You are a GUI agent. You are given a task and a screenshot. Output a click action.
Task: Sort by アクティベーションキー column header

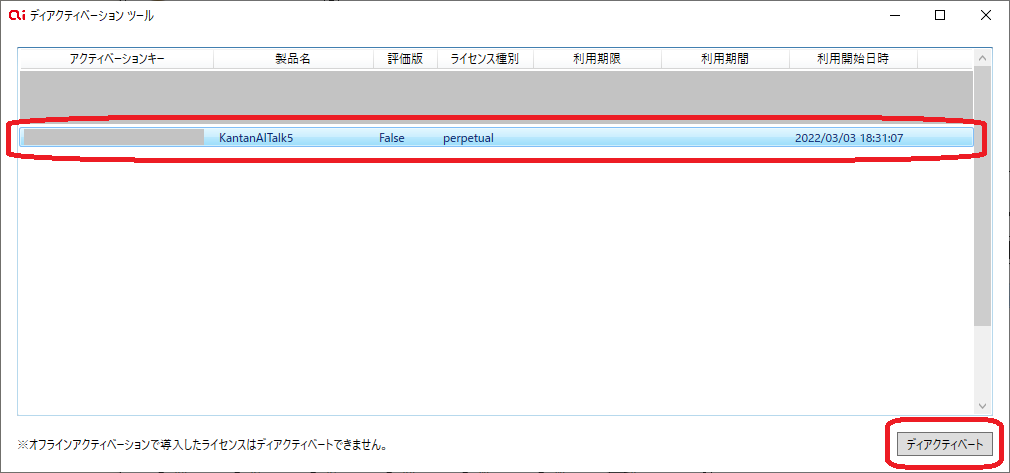click(x=117, y=59)
